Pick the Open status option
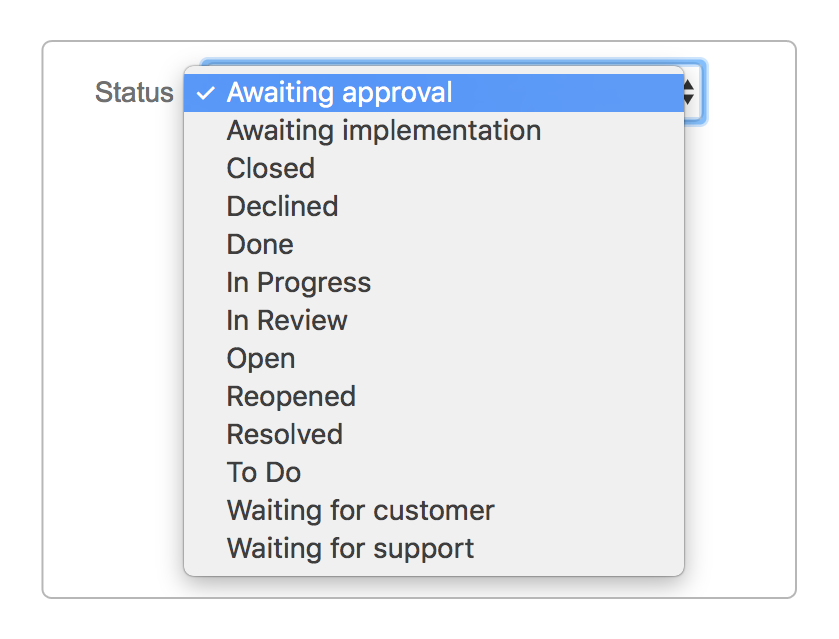The image size is (839, 639). (x=261, y=358)
